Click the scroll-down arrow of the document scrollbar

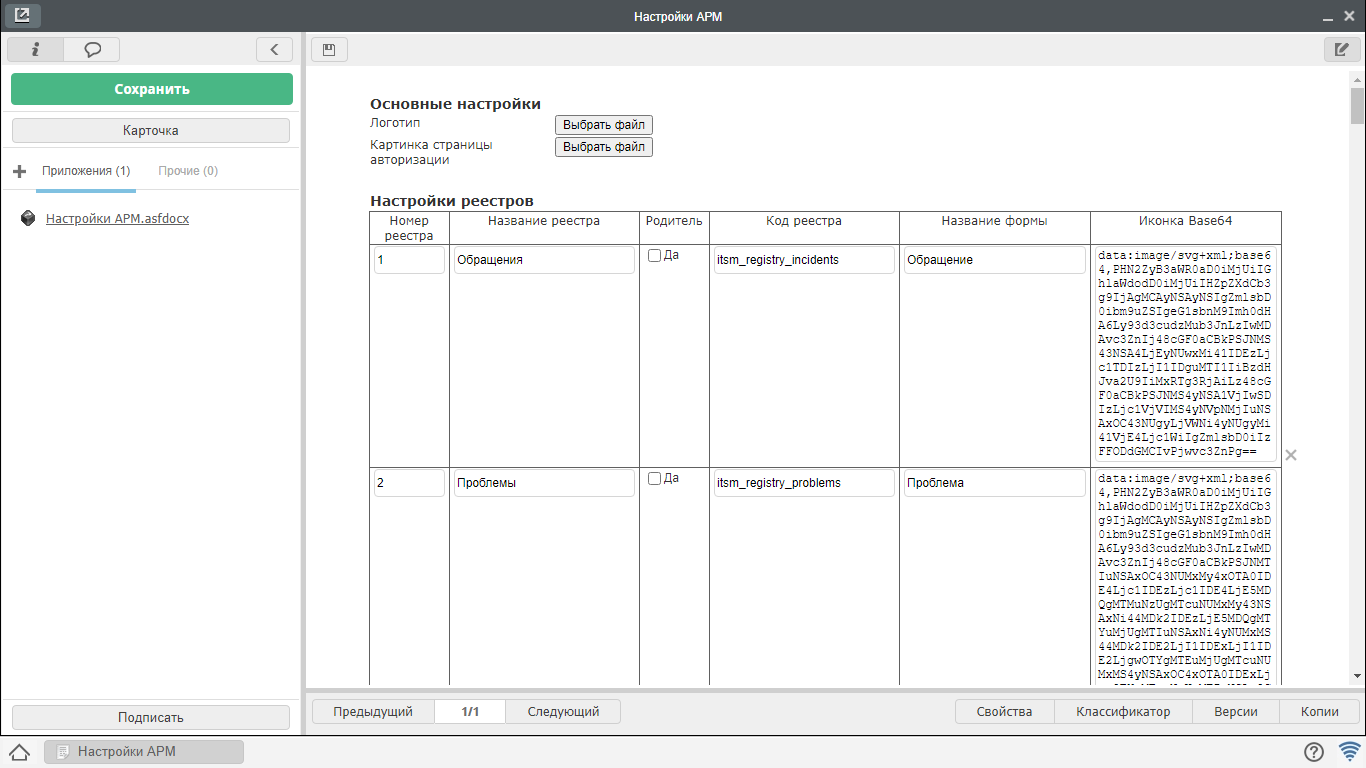[x=1357, y=677]
